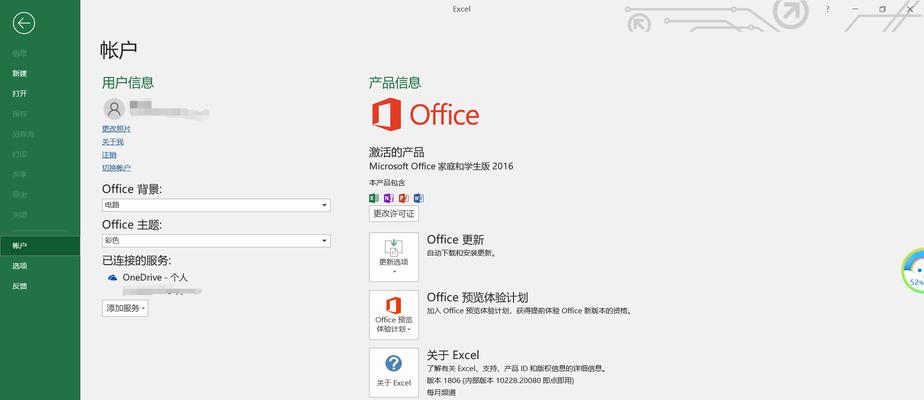Open 选项 in the sidebar
Viewport: 924px width, 400px height.
pyautogui.click(x=19, y=266)
